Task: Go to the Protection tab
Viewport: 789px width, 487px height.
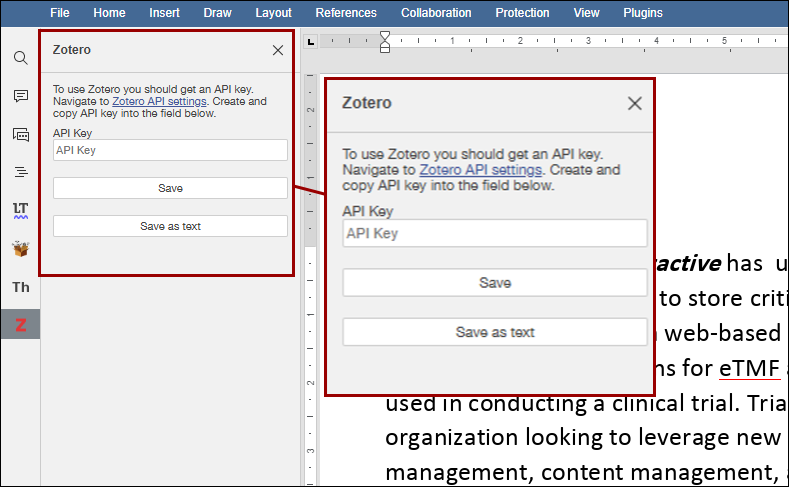Action: 522,13
